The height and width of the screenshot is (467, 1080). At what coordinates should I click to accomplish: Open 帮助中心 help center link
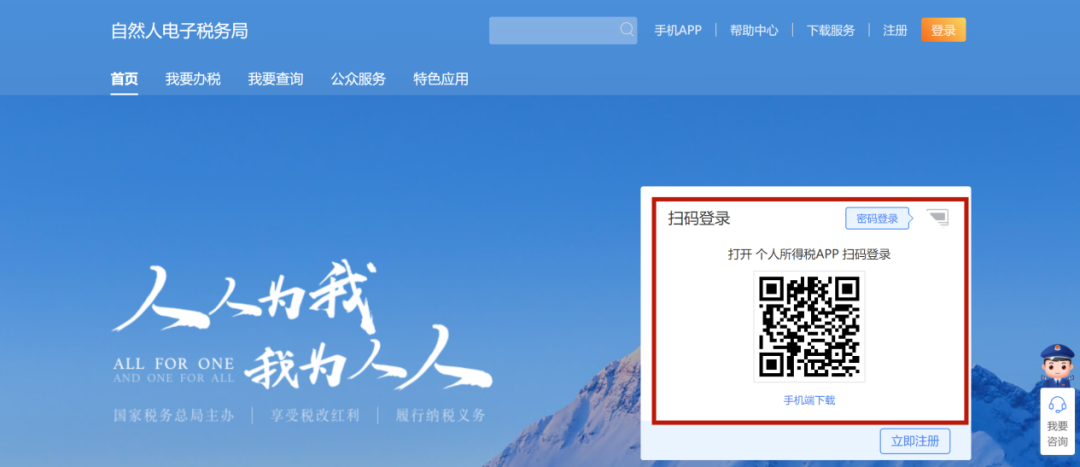754,30
